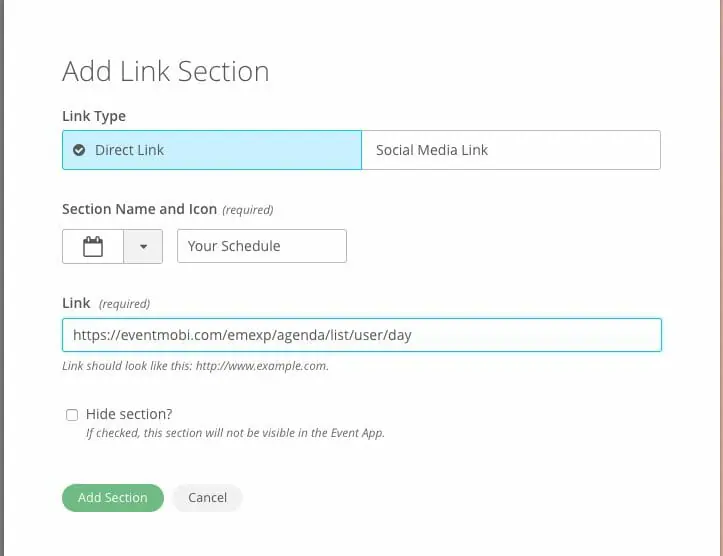Click the Event App visibility help text
The height and width of the screenshot is (556, 723).
pos(234,433)
